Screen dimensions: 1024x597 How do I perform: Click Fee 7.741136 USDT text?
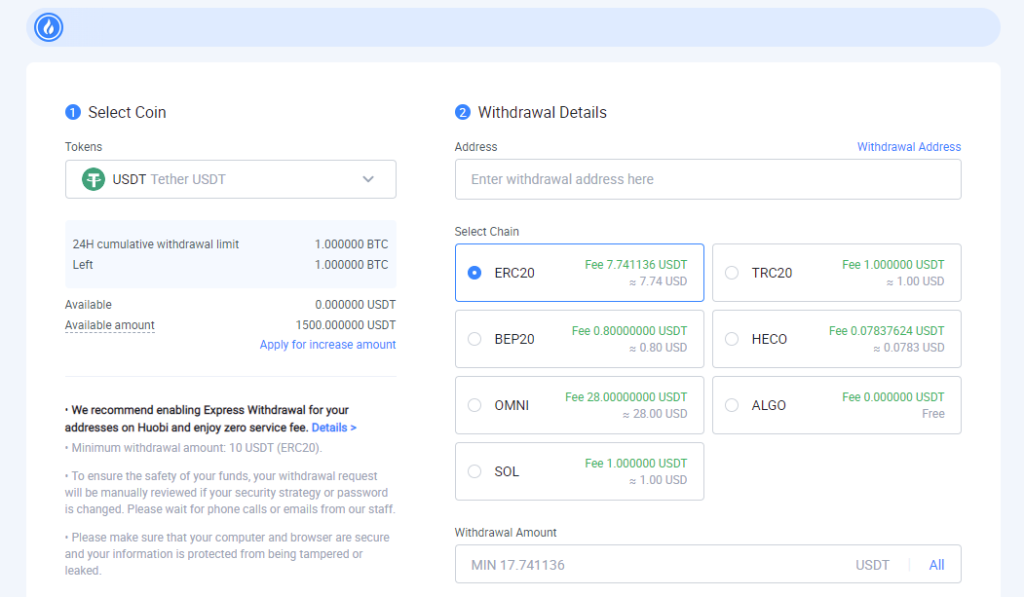[636, 265]
